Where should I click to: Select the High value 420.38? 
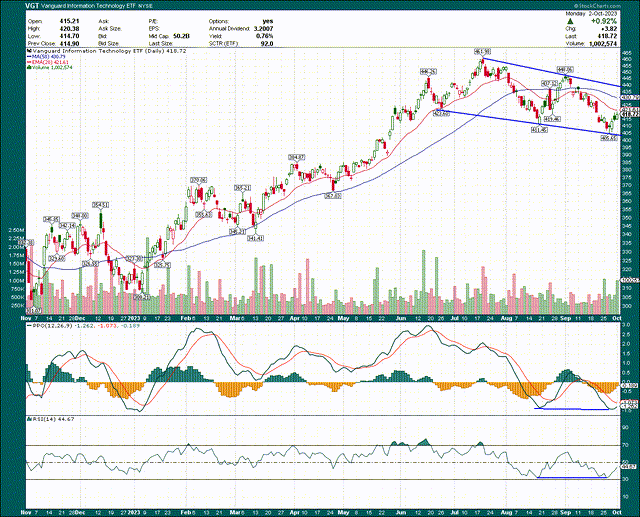tap(69, 29)
